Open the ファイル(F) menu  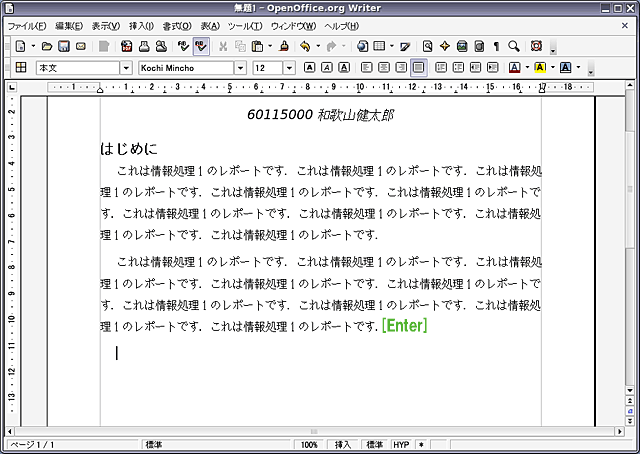coord(27,25)
